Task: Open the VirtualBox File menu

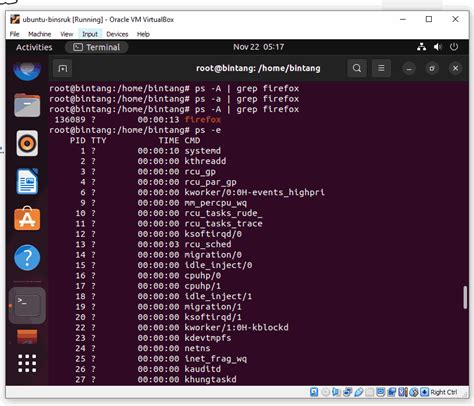Action: [14, 34]
